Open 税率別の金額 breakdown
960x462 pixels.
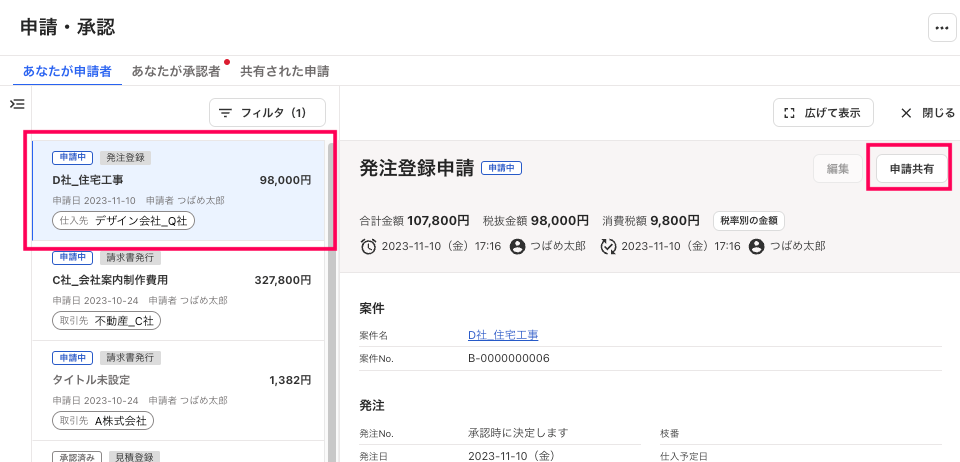749,220
